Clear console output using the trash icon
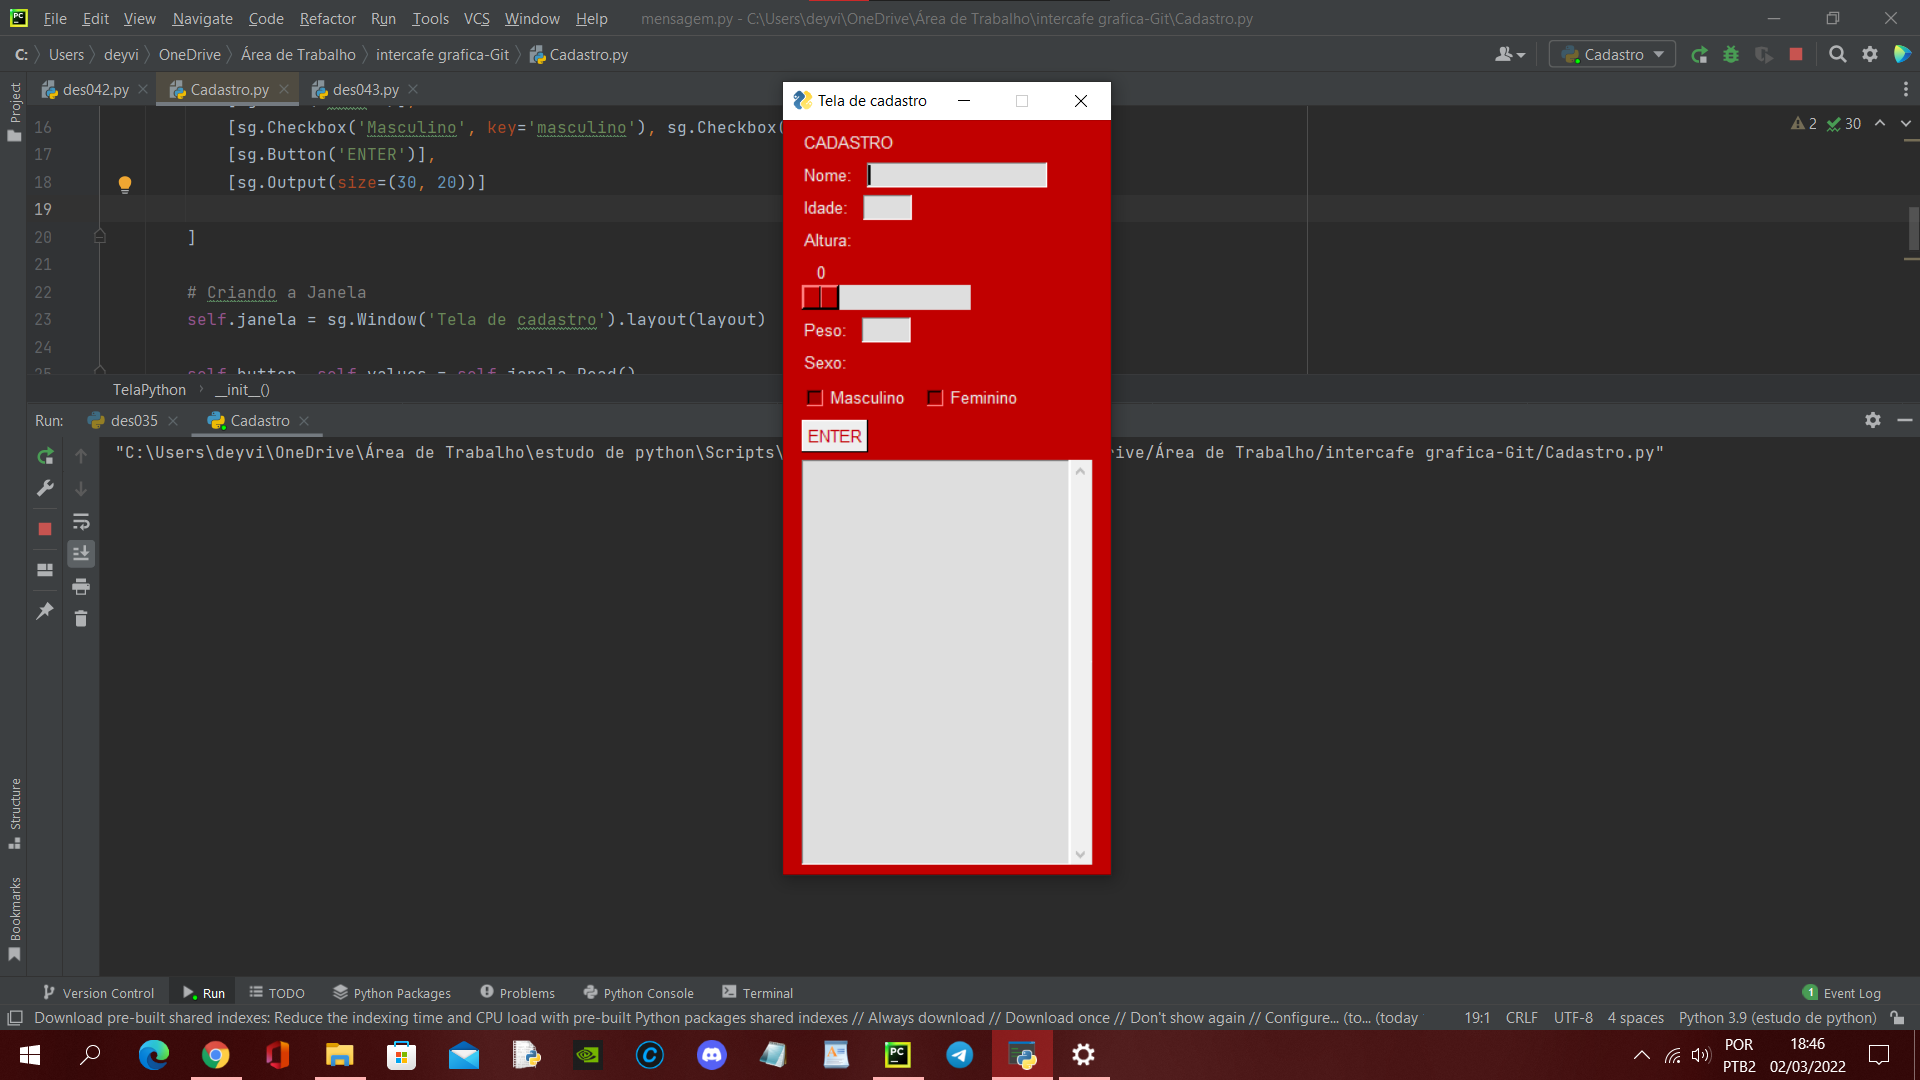1920x1080 pixels. tap(81, 619)
